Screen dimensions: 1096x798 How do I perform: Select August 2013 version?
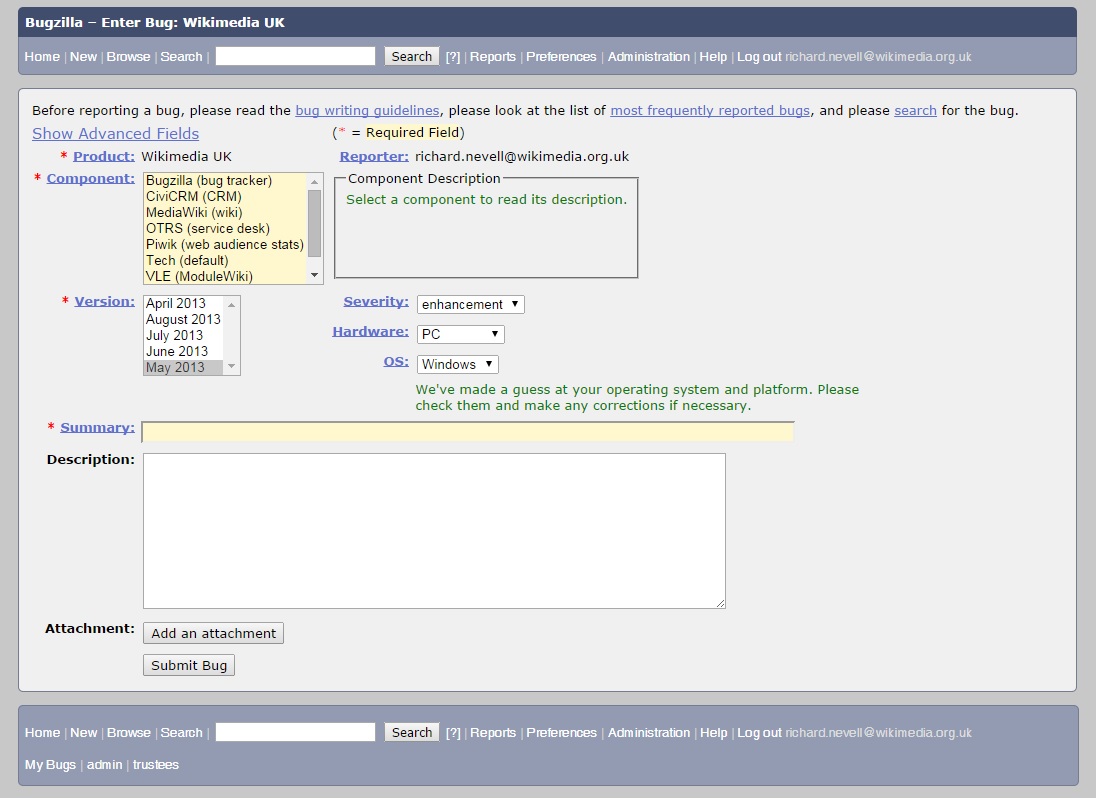coord(183,319)
